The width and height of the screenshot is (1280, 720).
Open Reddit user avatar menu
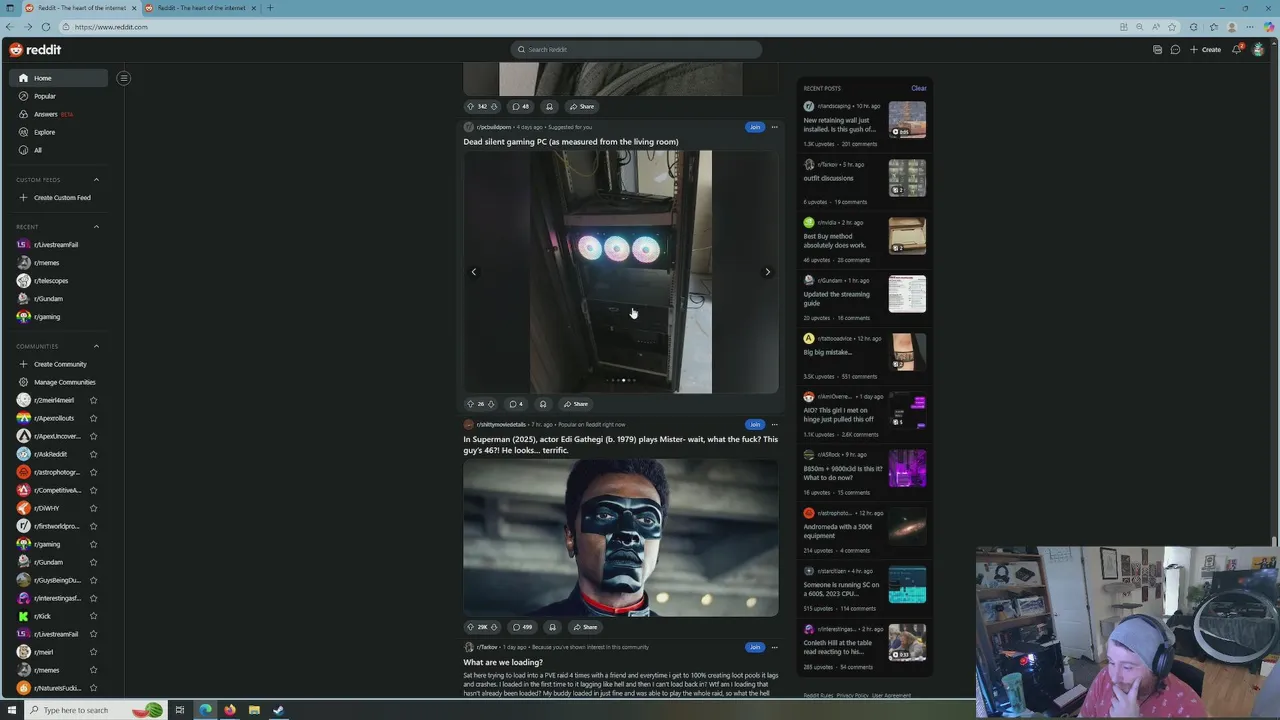[x=1258, y=49]
